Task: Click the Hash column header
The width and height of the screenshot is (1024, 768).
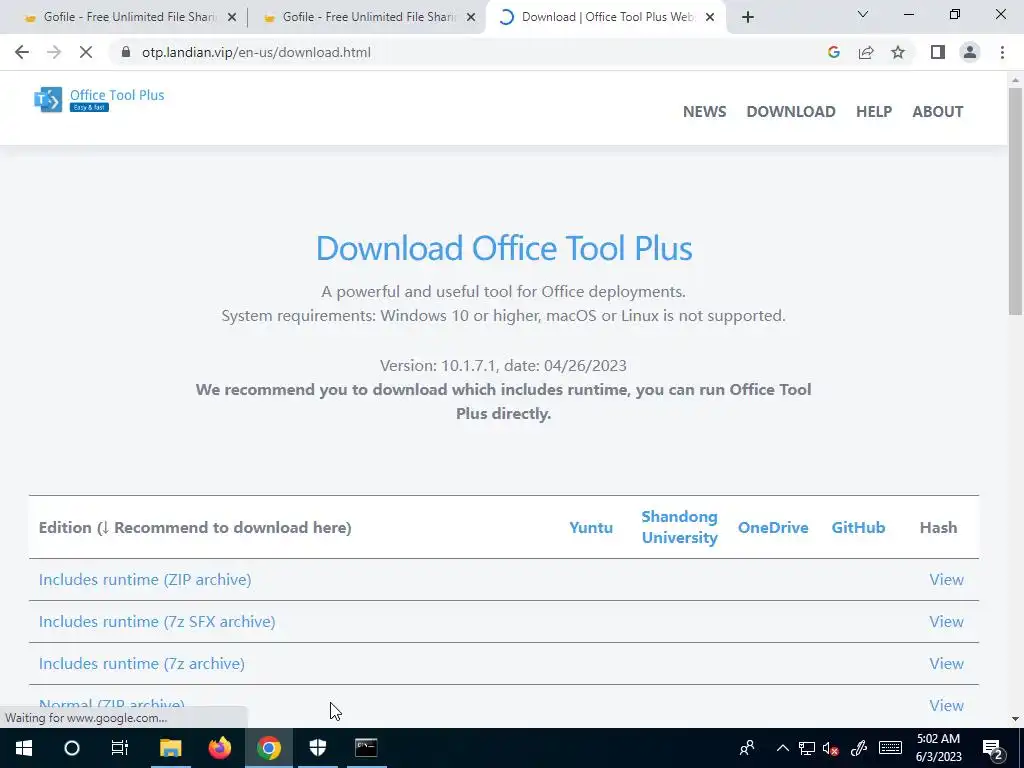Action: (938, 528)
